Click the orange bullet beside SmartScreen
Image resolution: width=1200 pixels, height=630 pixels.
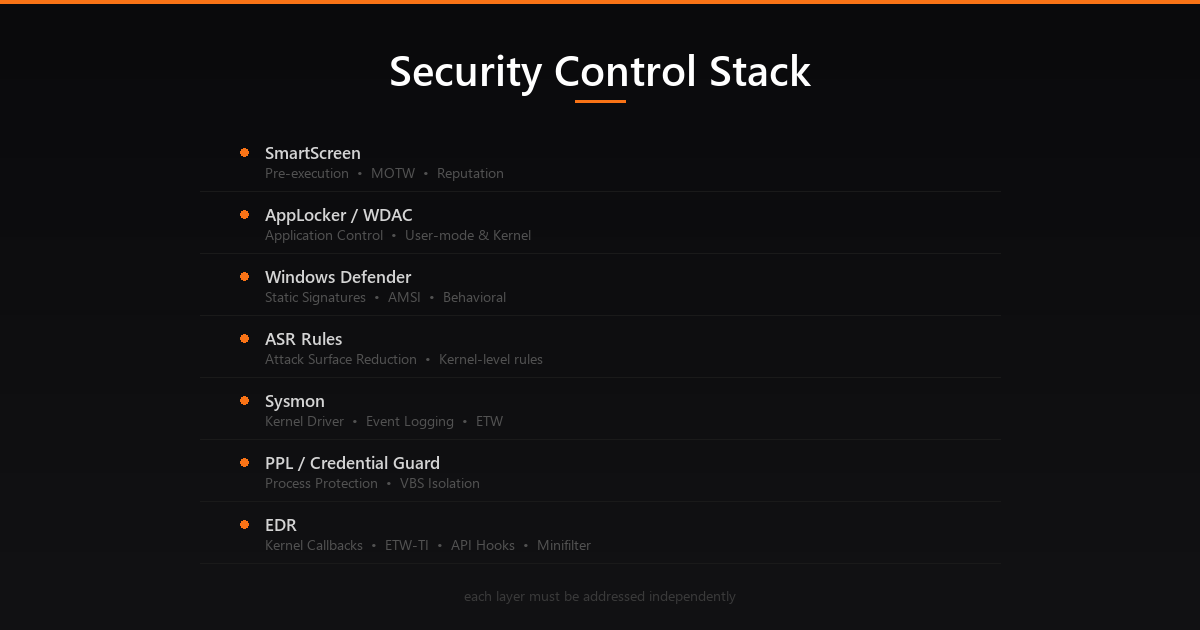(x=244, y=153)
